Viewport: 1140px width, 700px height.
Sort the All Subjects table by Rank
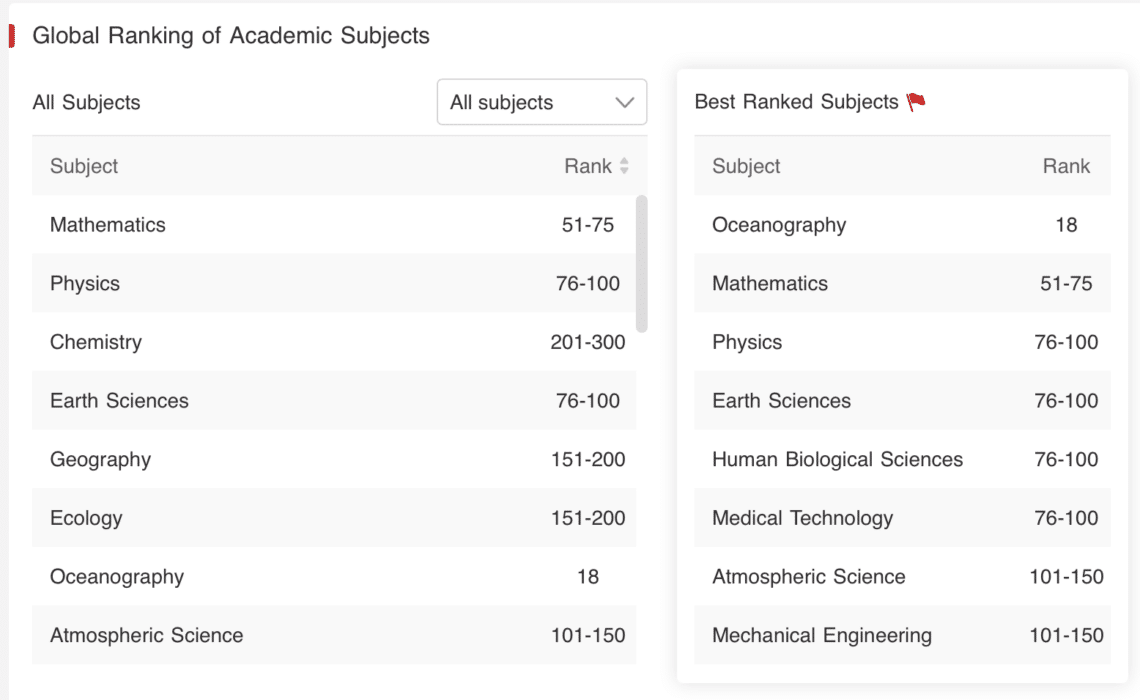(x=588, y=166)
